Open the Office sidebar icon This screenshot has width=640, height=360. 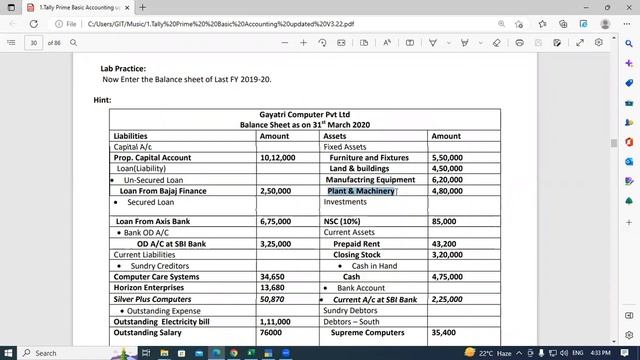629,142
